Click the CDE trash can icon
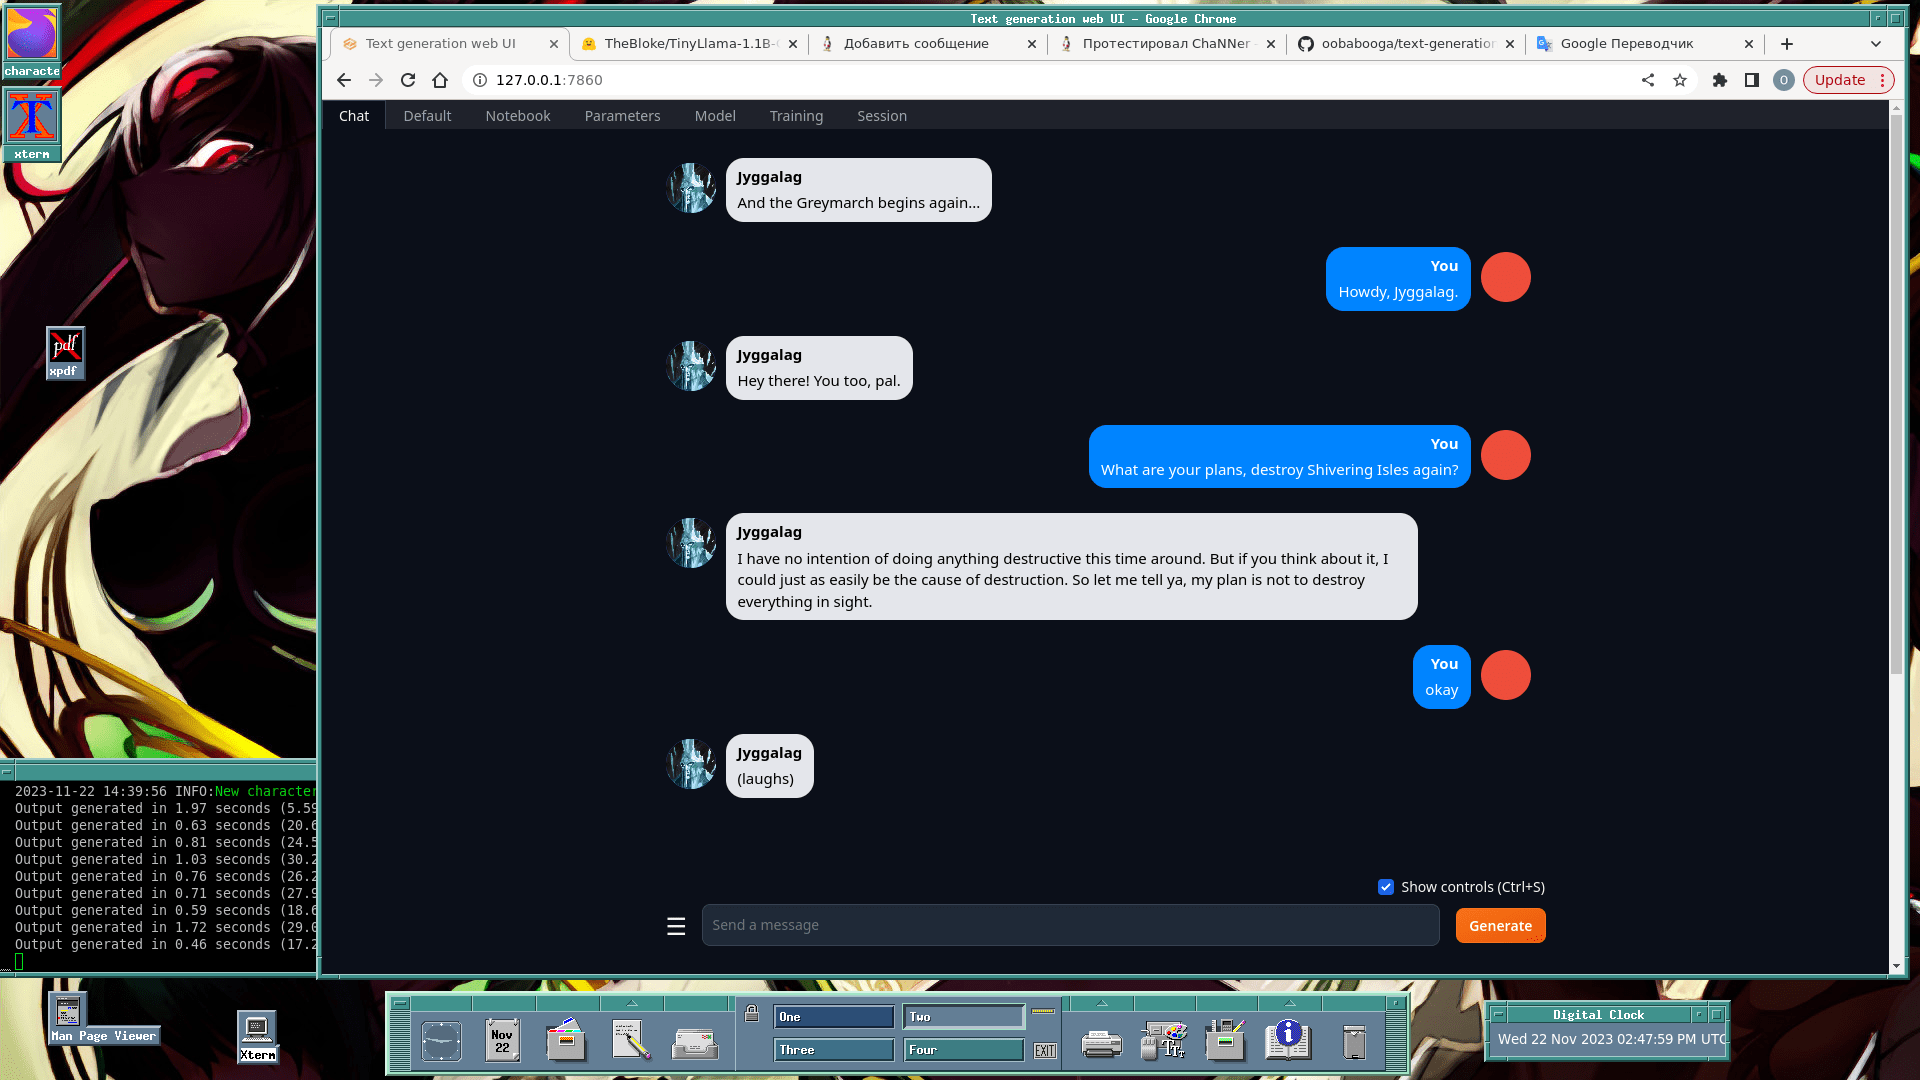1920x1080 pixels. [1354, 1042]
